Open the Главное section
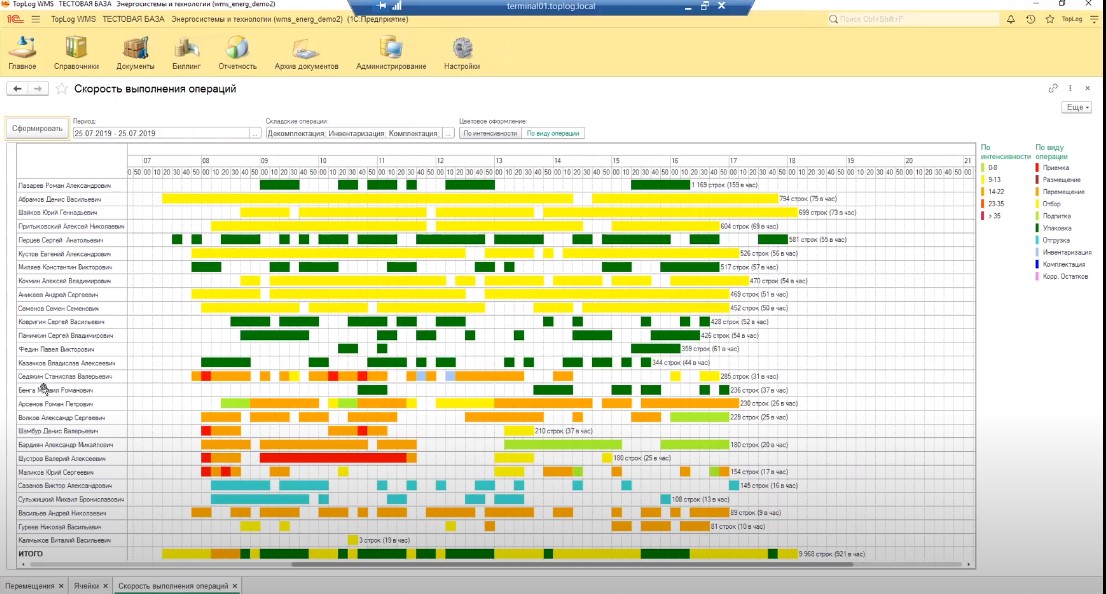The width and height of the screenshot is (1106, 594). [x=22, y=54]
